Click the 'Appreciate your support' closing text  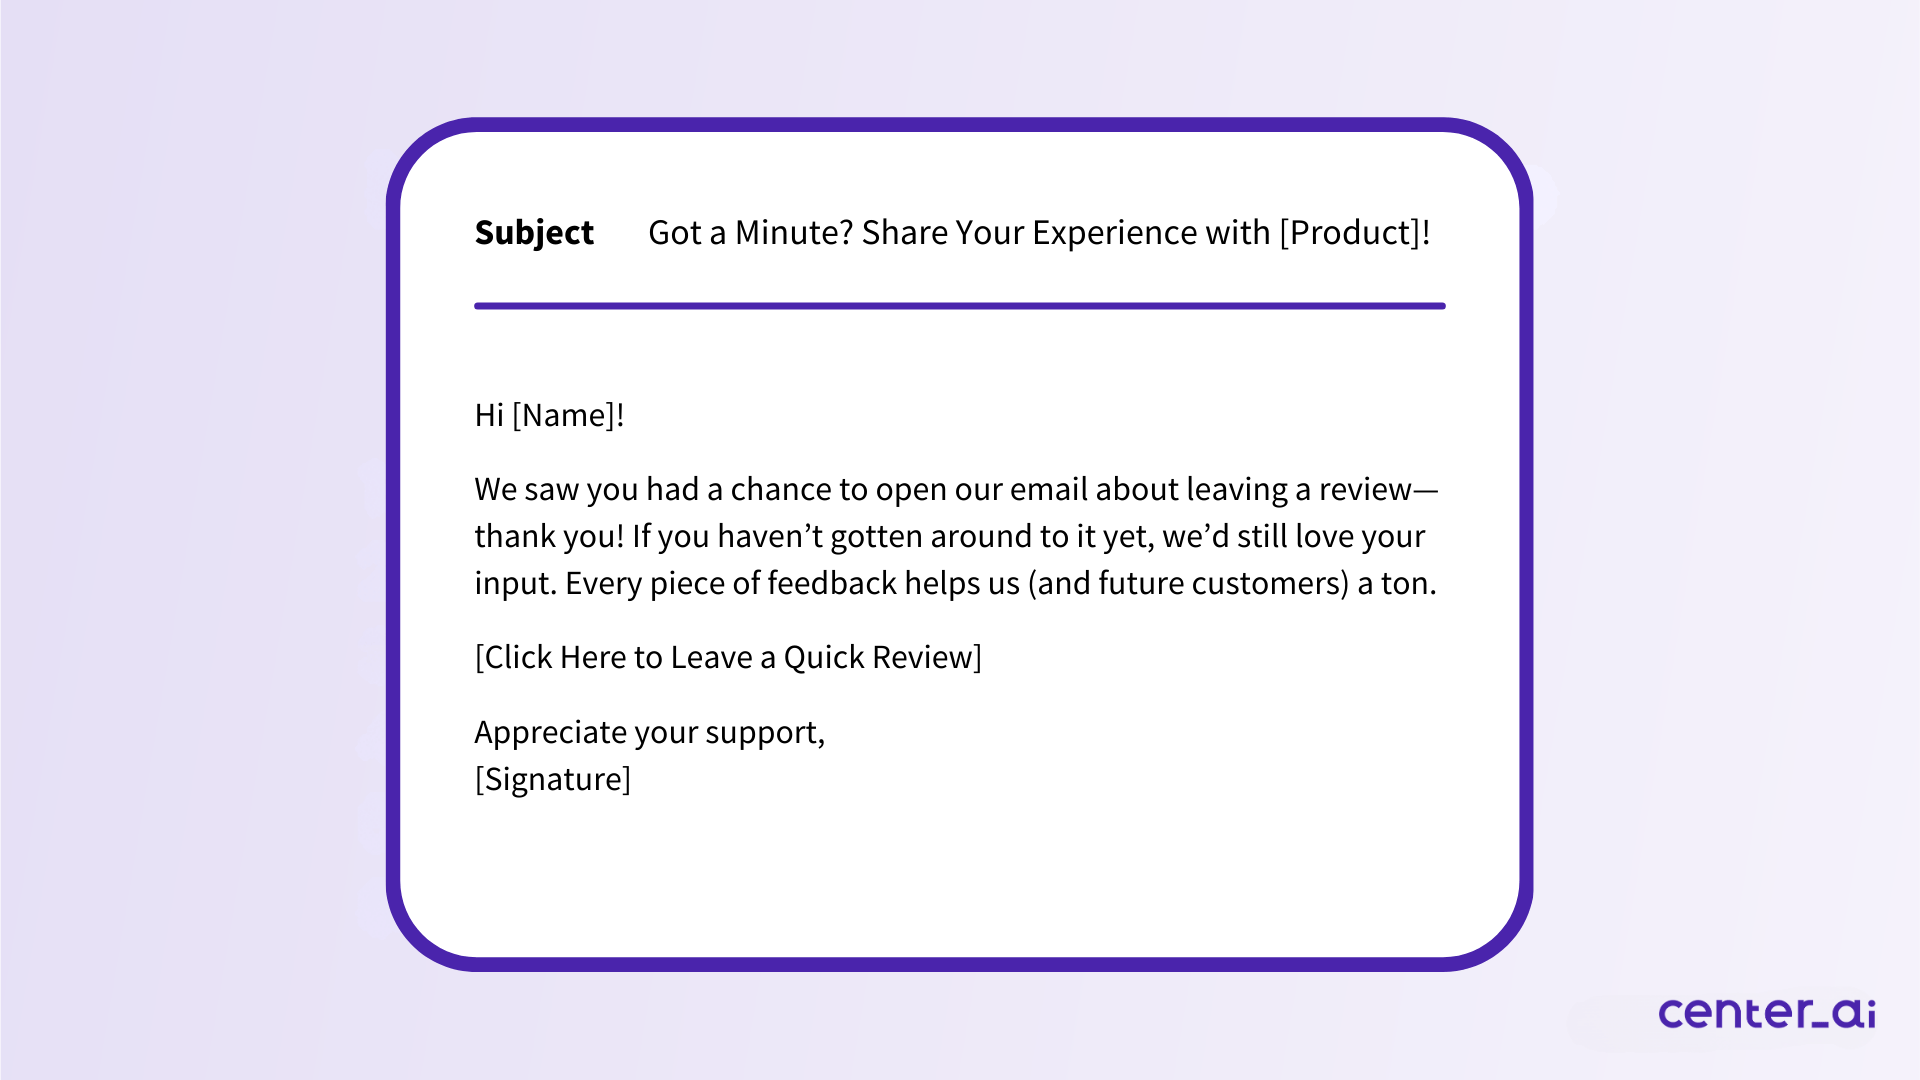651,731
